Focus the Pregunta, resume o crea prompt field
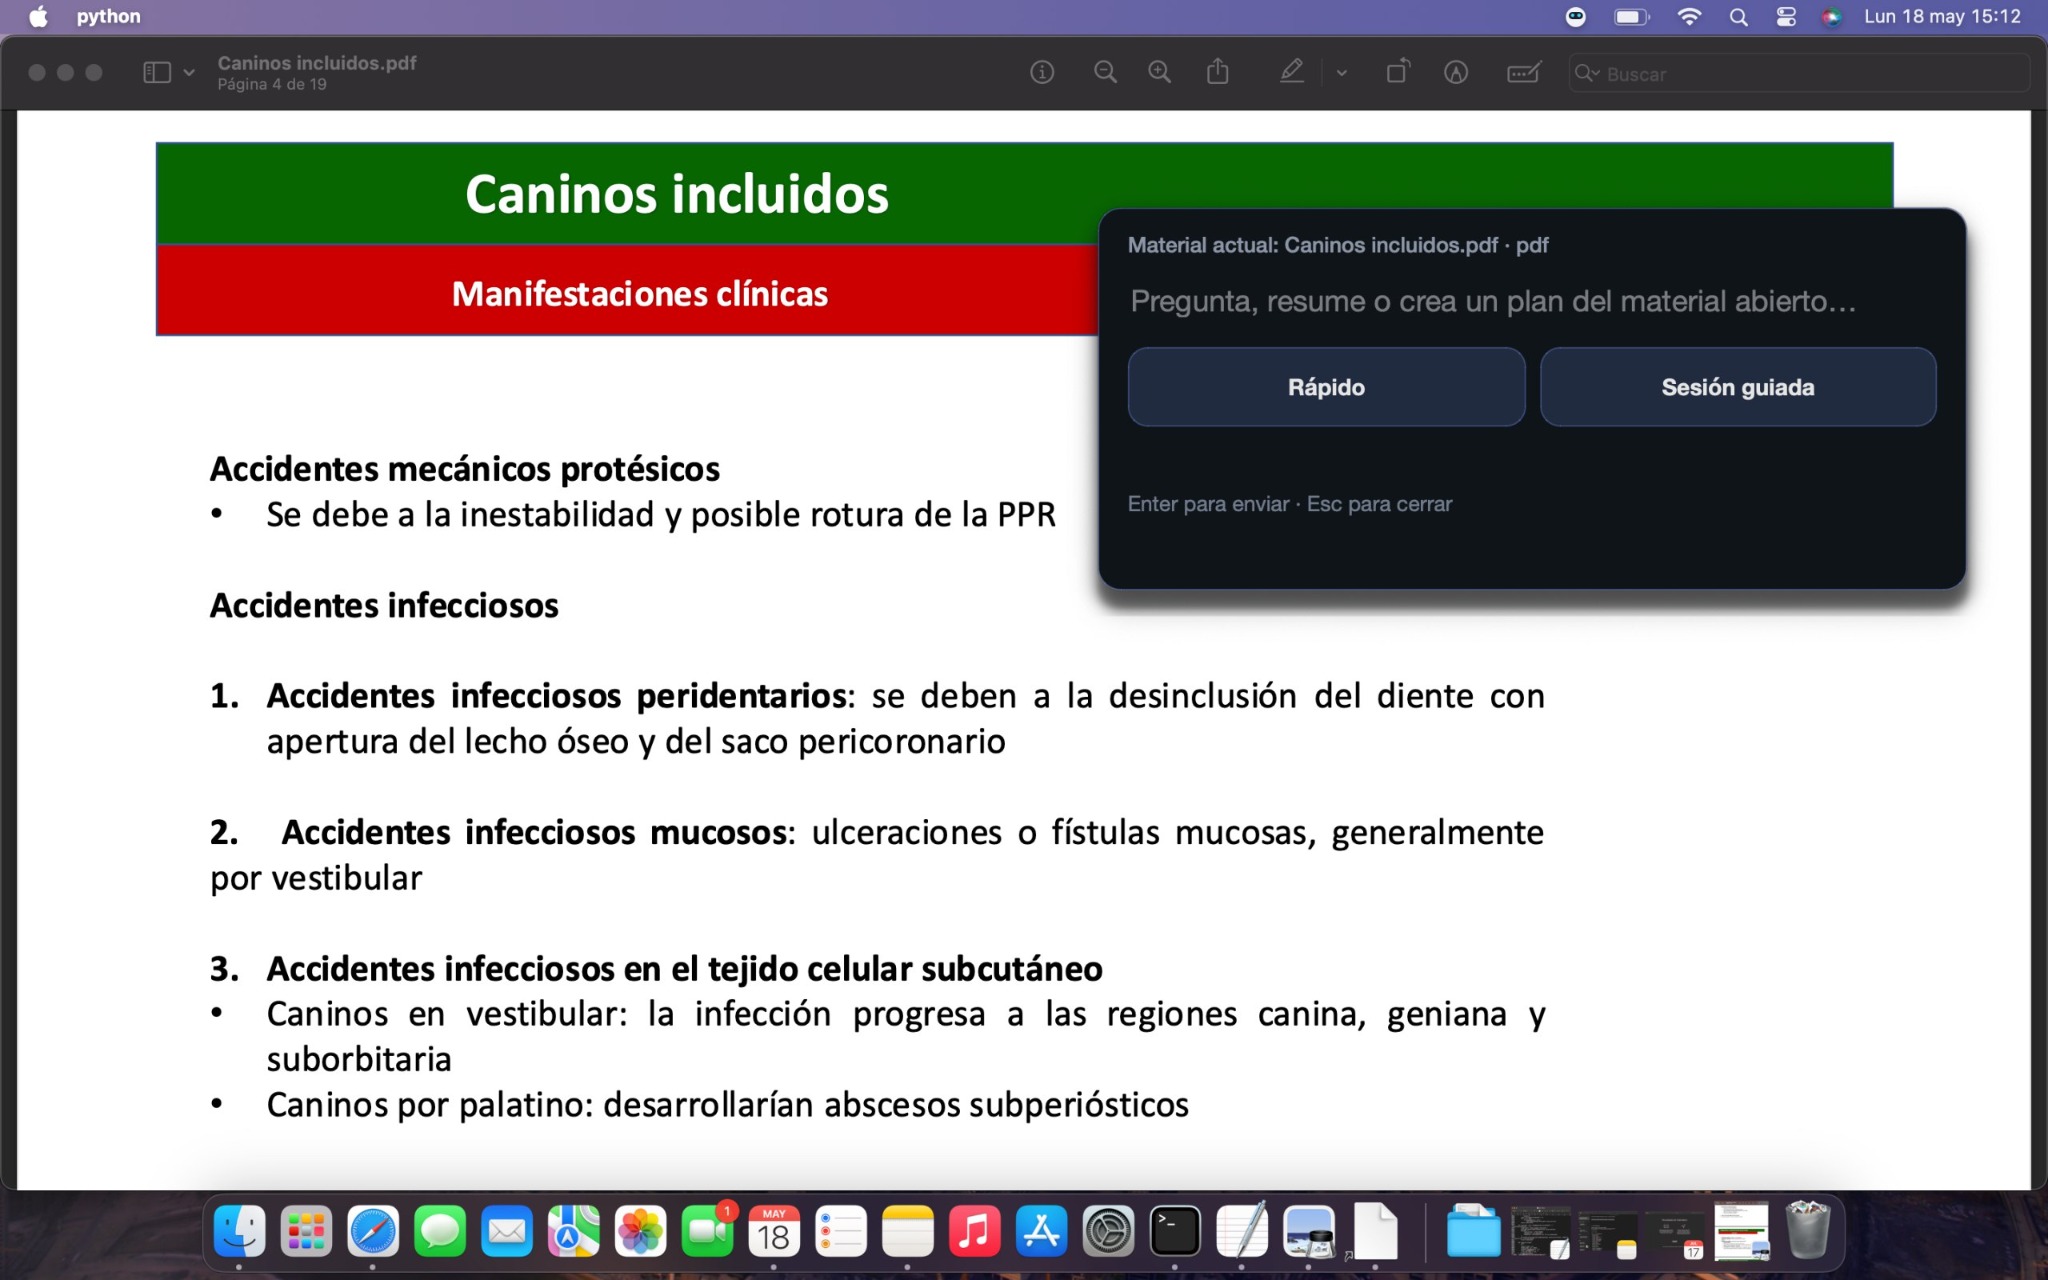The height and width of the screenshot is (1280, 2048). [x=1531, y=301]
